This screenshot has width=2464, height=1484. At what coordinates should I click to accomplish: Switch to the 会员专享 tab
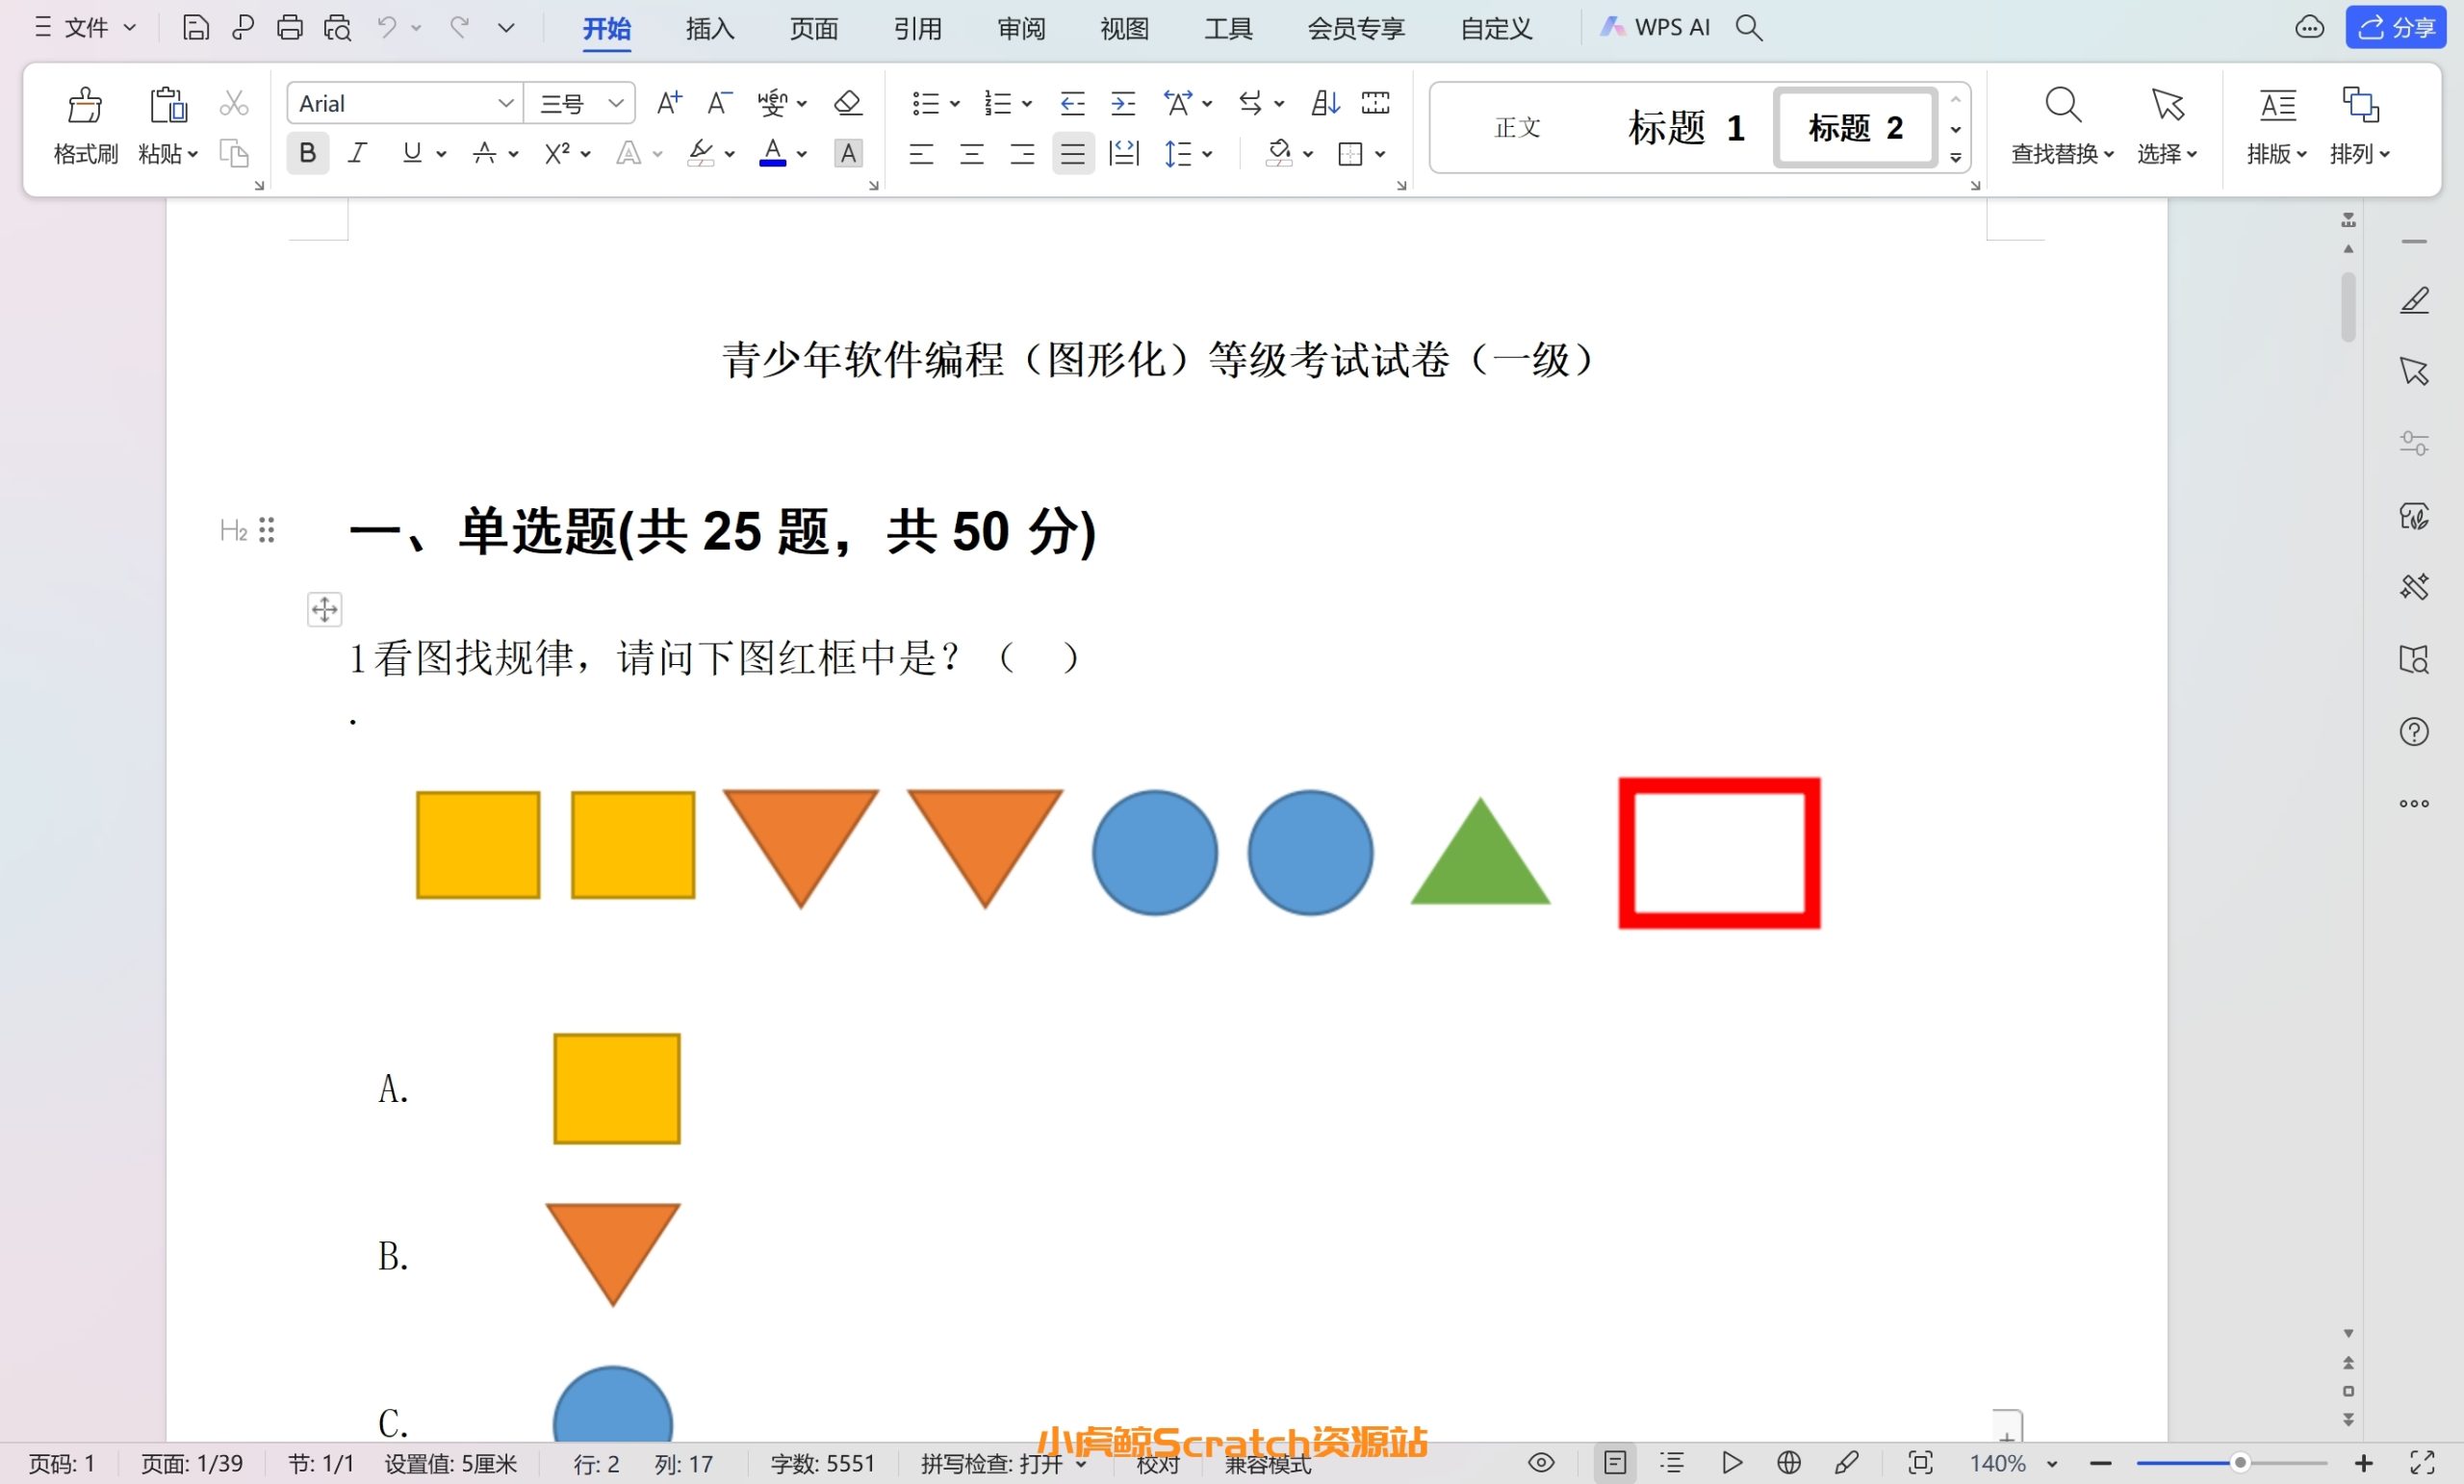click(x=1356, y=28)
